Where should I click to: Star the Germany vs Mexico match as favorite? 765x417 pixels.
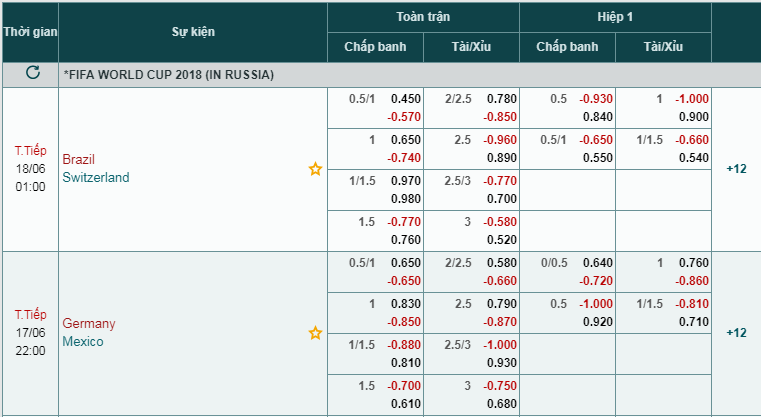click(x=315, y=333)
